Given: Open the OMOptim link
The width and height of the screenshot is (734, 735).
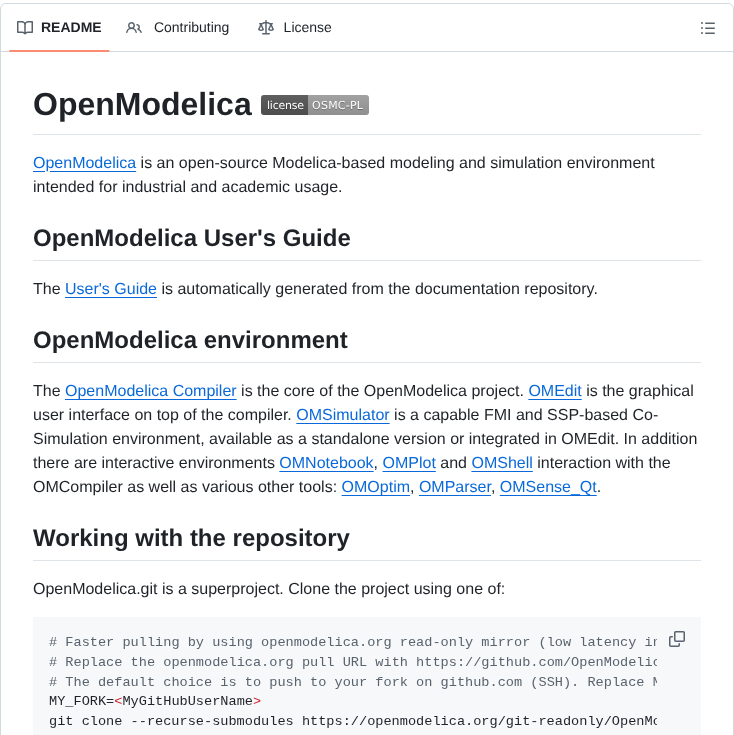Looking at the screenshot, I should pos(375,487).
